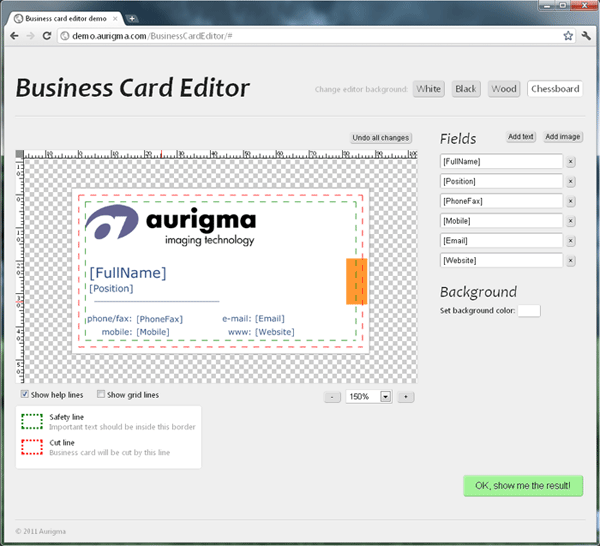
Task: Switch to Business card editor demo tab
Action: (x=65, y=18)
